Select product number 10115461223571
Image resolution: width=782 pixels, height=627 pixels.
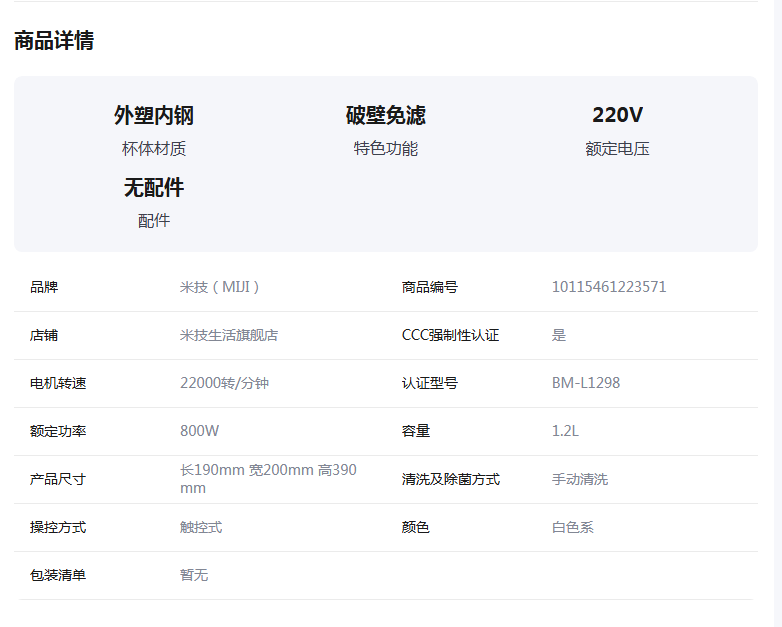pyautogui.click(x=609, y=287)
